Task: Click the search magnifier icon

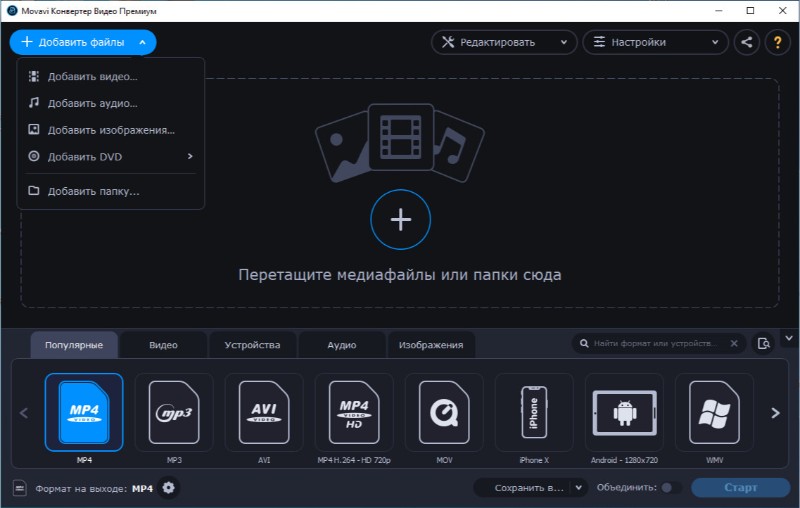Action: click(584, 343)
